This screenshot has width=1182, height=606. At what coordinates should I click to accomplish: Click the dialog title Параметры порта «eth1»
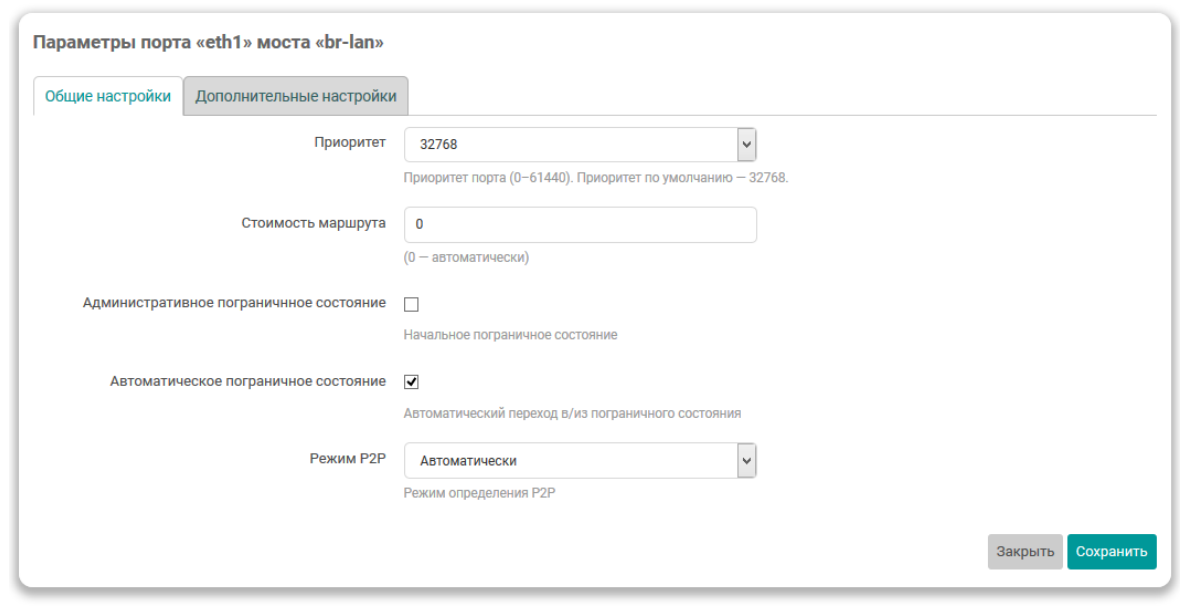(x=208, y=43)
